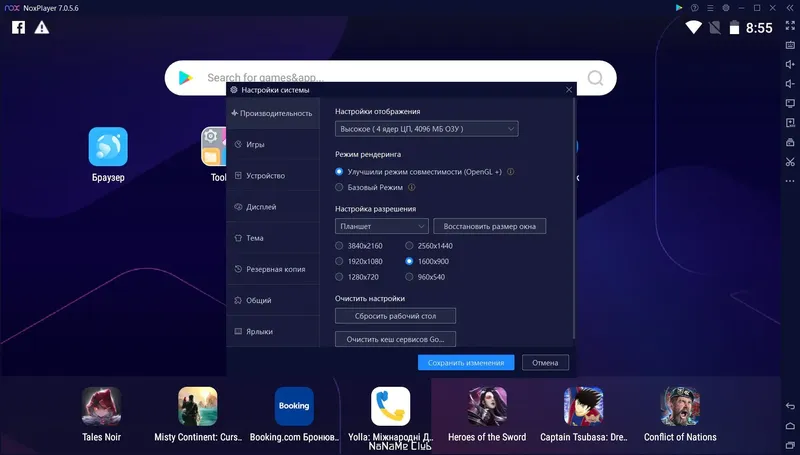Open the settings gear in title bar
The image size is (800, 455).
[x=726, y=8]
